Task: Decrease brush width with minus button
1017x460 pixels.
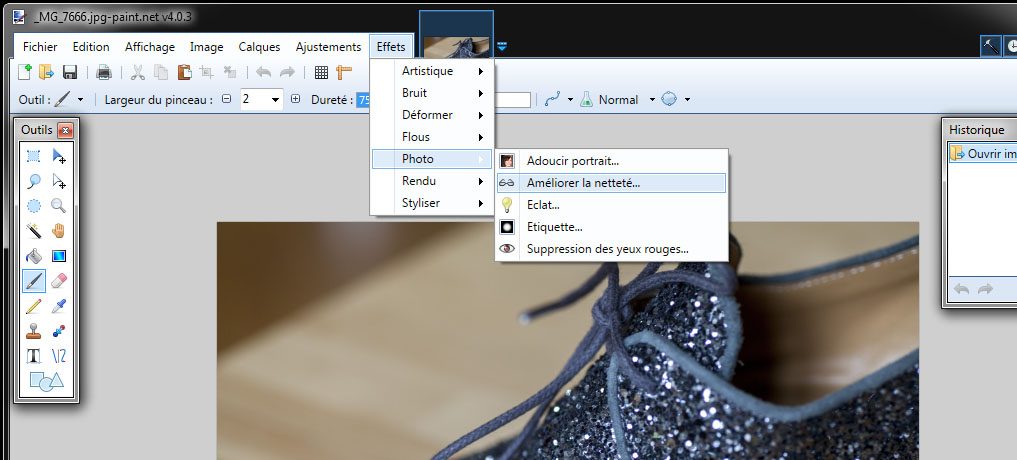Action: pos(226,99)
